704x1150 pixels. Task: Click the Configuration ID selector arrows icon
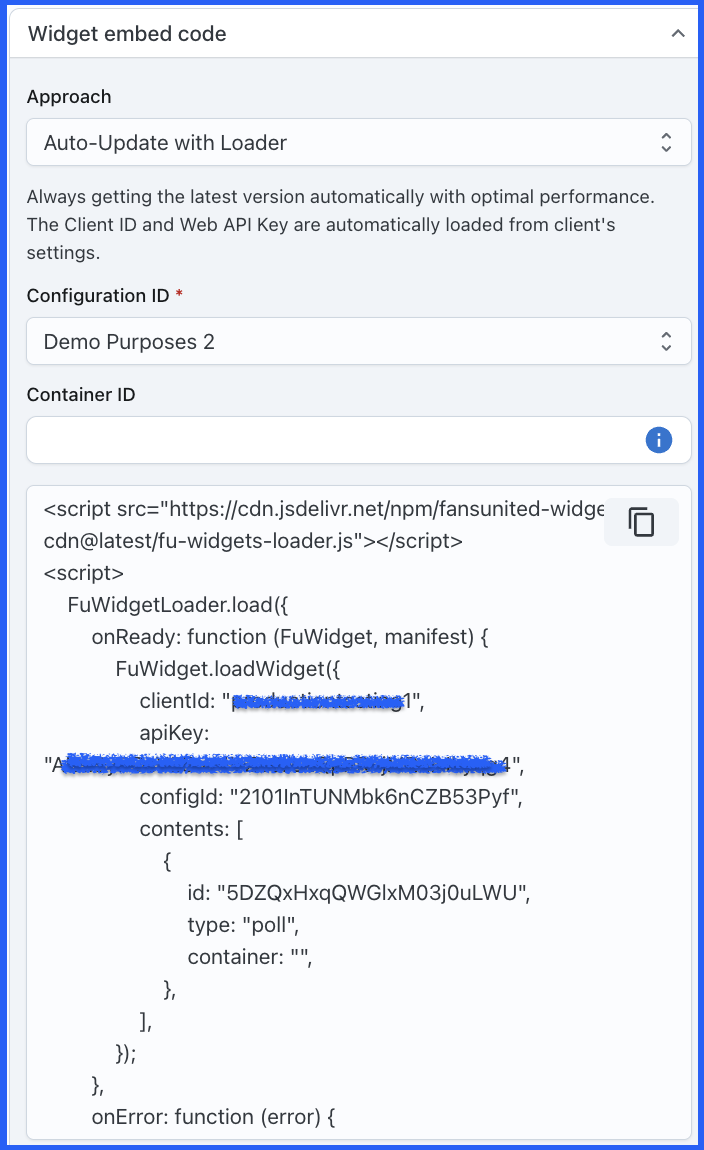pos(666,342)
